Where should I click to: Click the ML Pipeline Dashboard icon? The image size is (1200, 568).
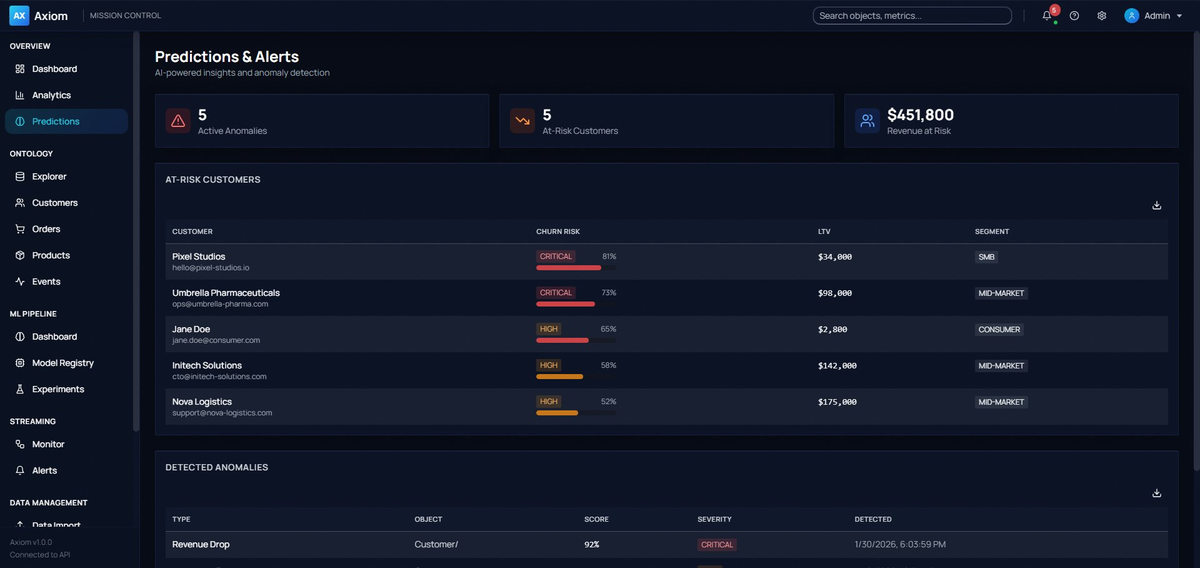point(20,337)
